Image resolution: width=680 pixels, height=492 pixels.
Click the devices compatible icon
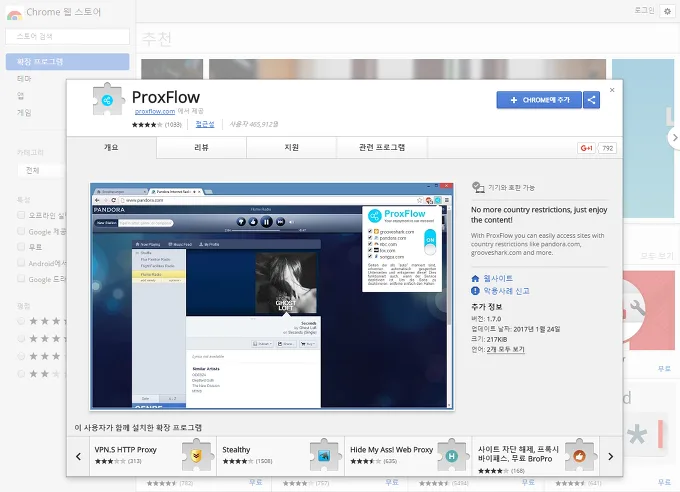click(478, 187)
